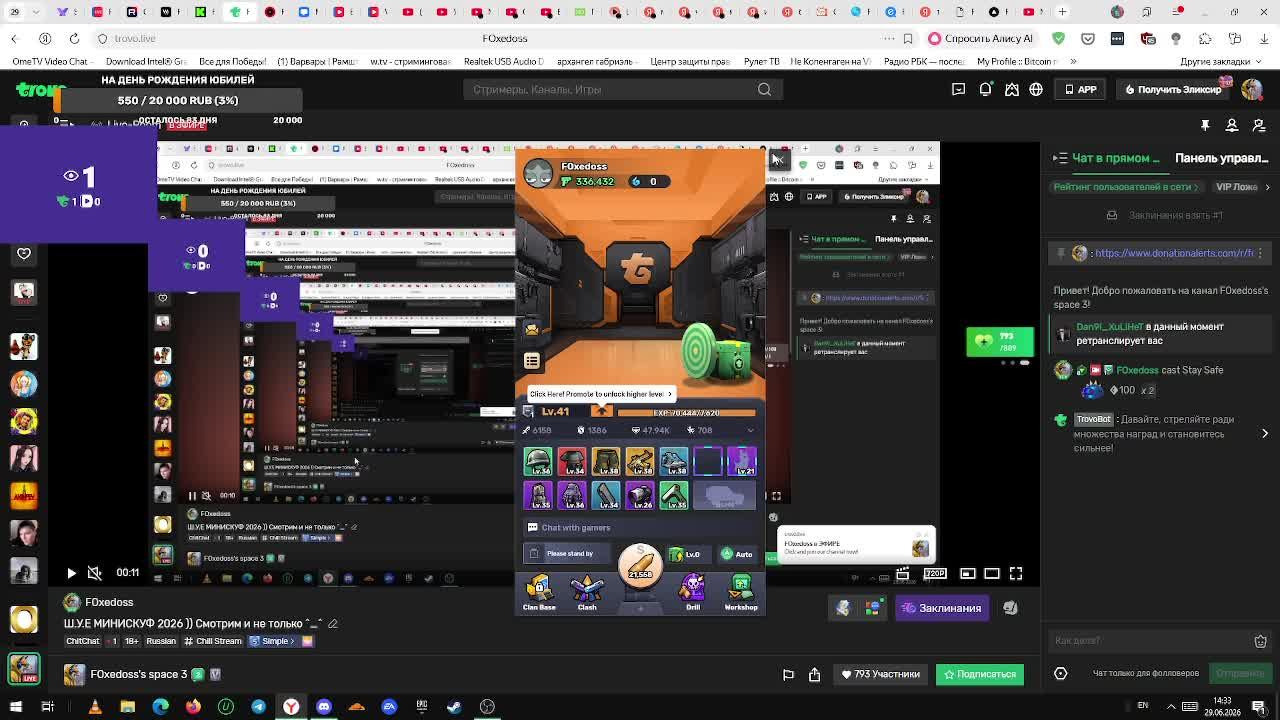Open the language globe icon
Image resolution: width=1280 pixels, height=720 pixels.
[x=1036, y=89]
